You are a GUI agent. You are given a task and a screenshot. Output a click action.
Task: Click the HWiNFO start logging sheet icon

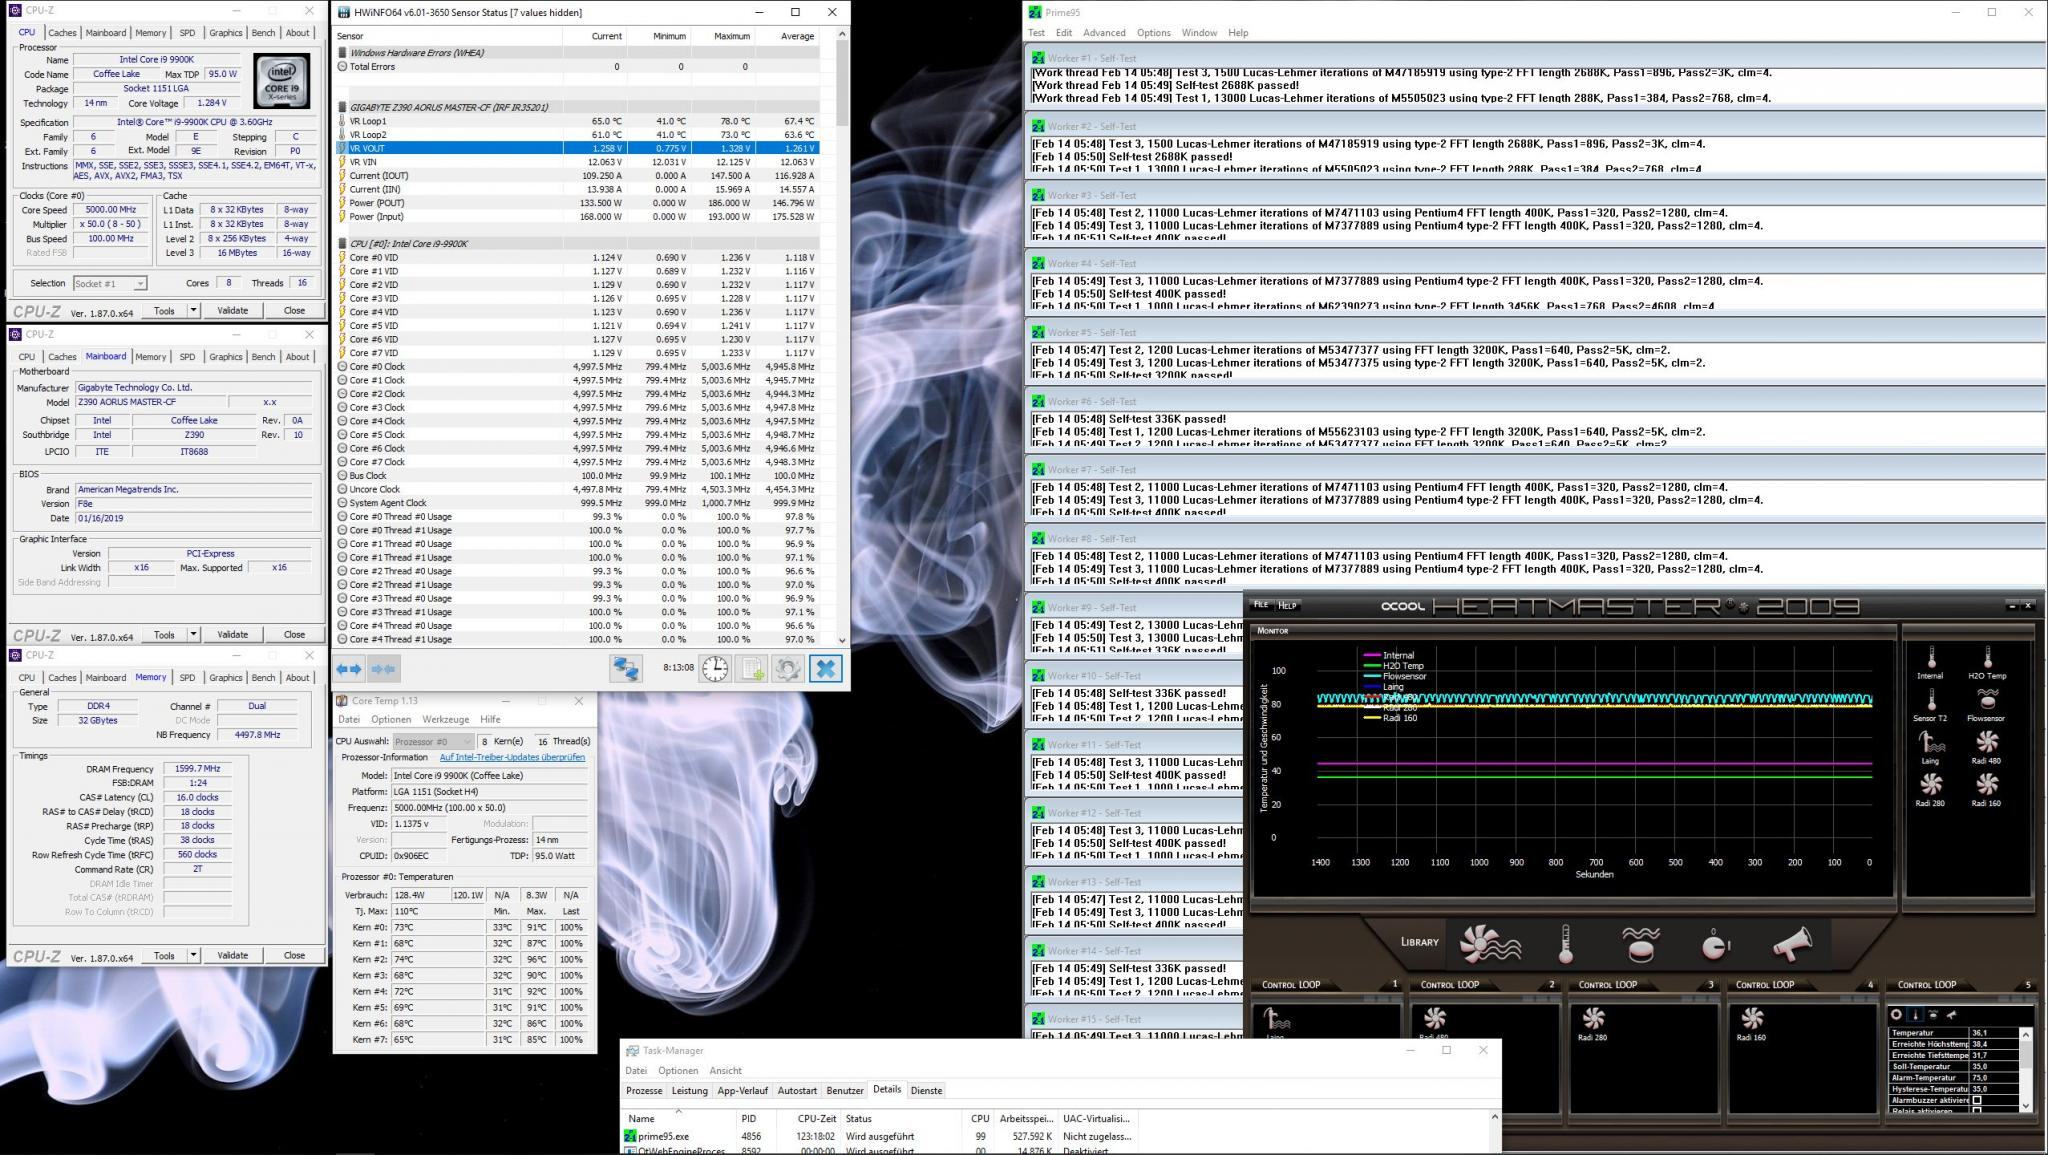[x=751, y=668]
